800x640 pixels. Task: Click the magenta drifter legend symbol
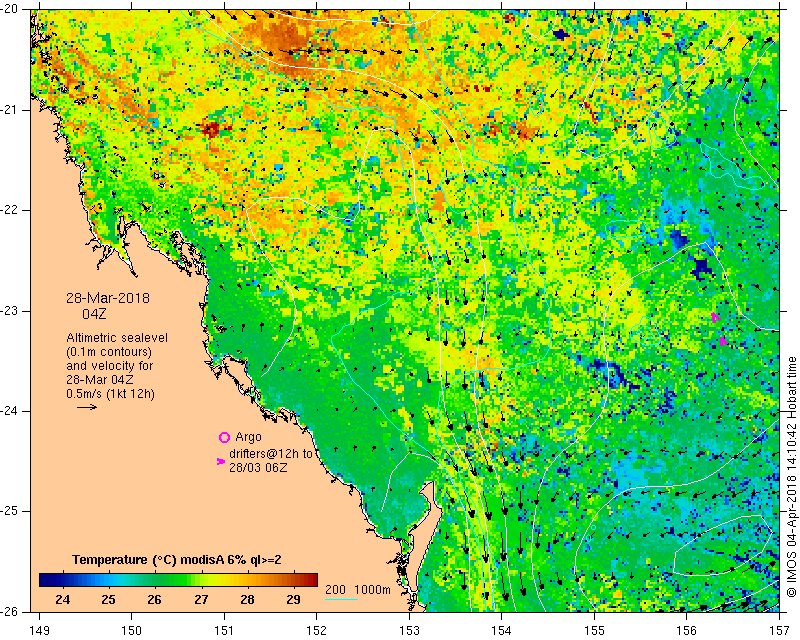220,461
